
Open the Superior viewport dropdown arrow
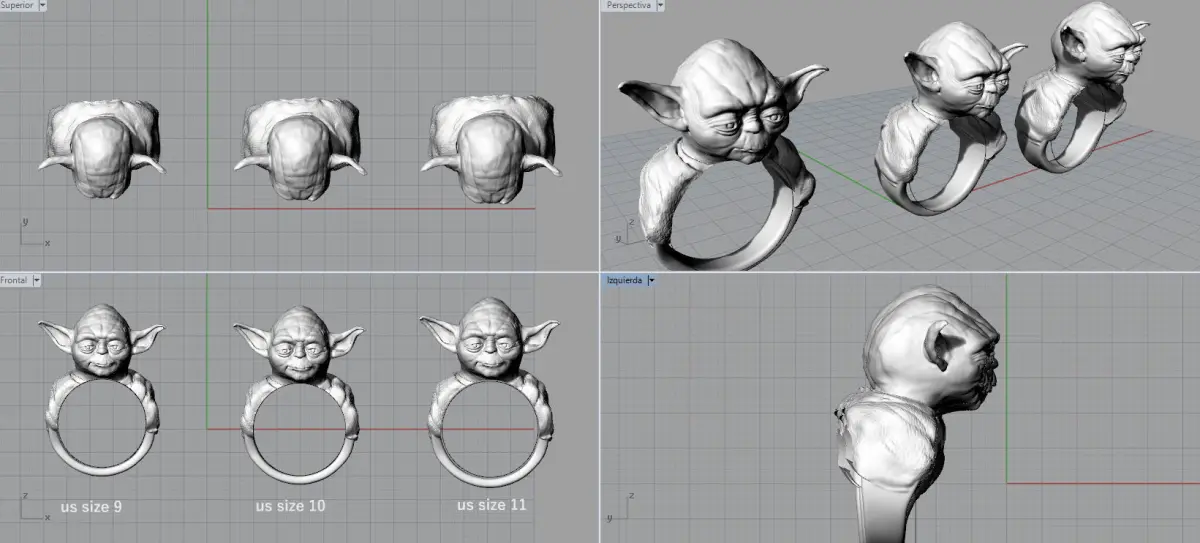42,6
